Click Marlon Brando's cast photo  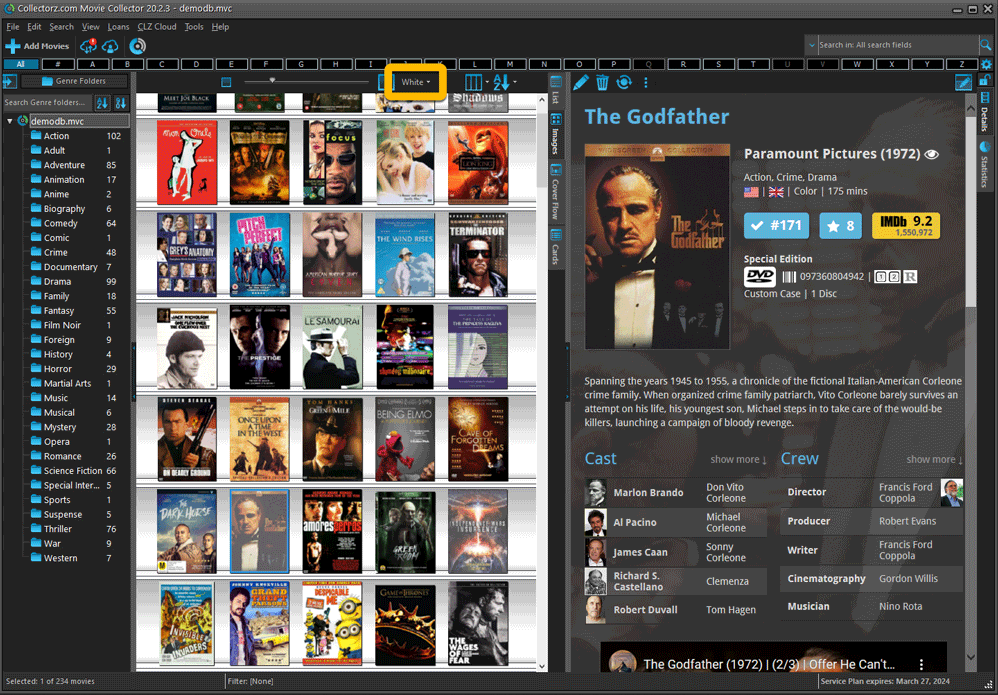[x=596, y=493]
